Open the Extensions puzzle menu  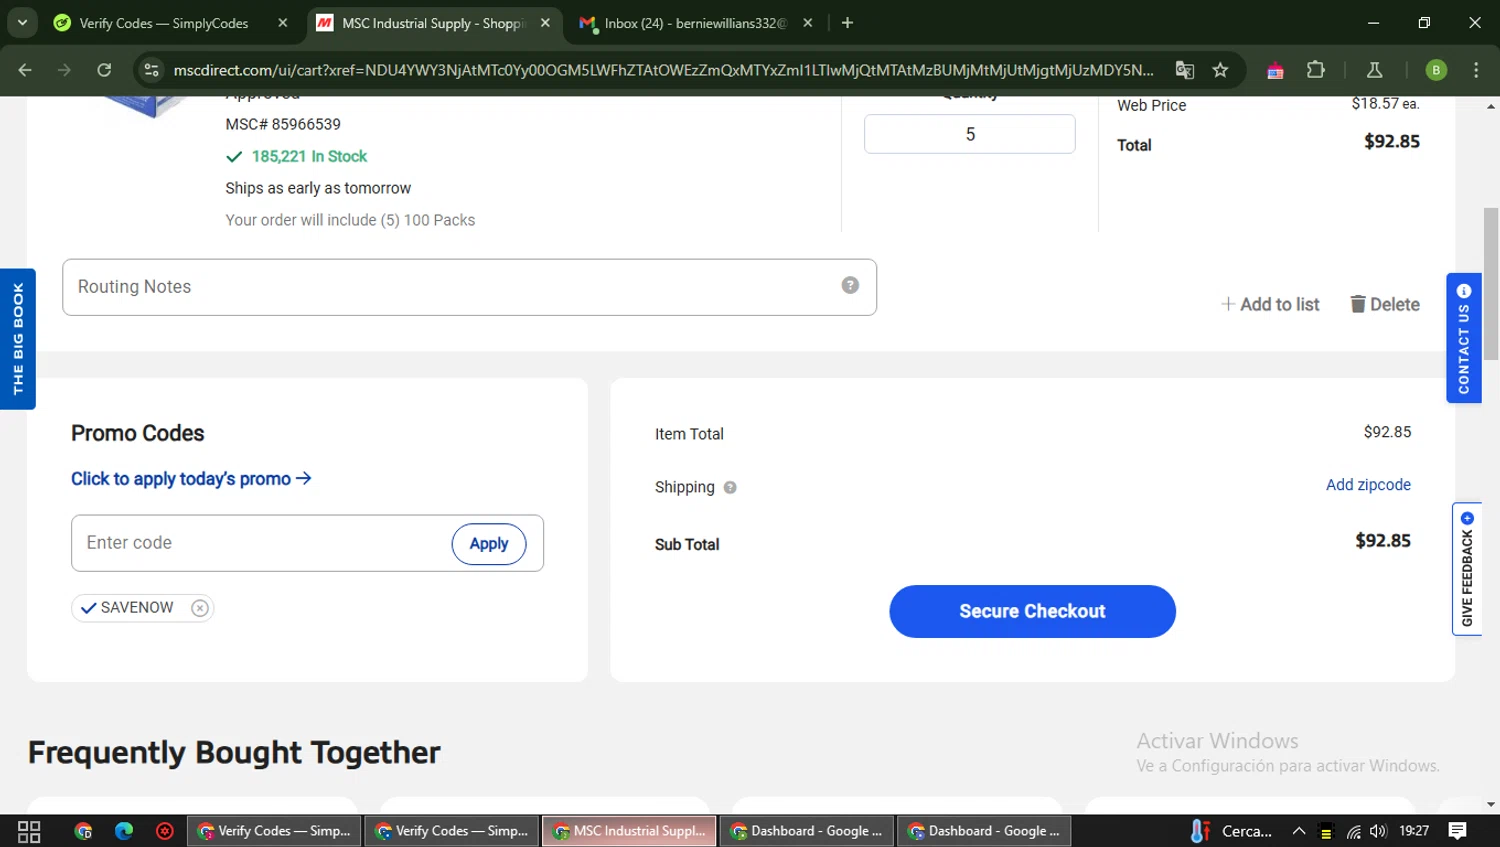pos(1316,70)
